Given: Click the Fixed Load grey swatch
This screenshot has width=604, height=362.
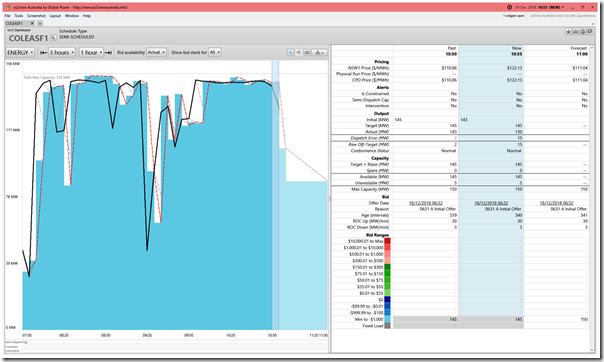Looking at the screenshot, I should pos(388,326).
